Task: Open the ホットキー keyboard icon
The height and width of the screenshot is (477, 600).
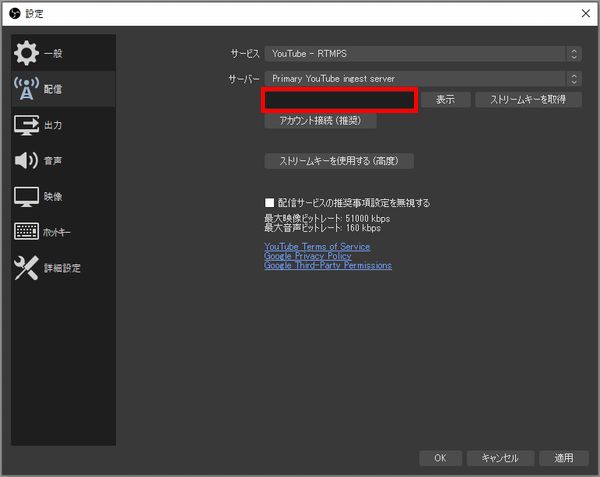Action: (26, 231)
